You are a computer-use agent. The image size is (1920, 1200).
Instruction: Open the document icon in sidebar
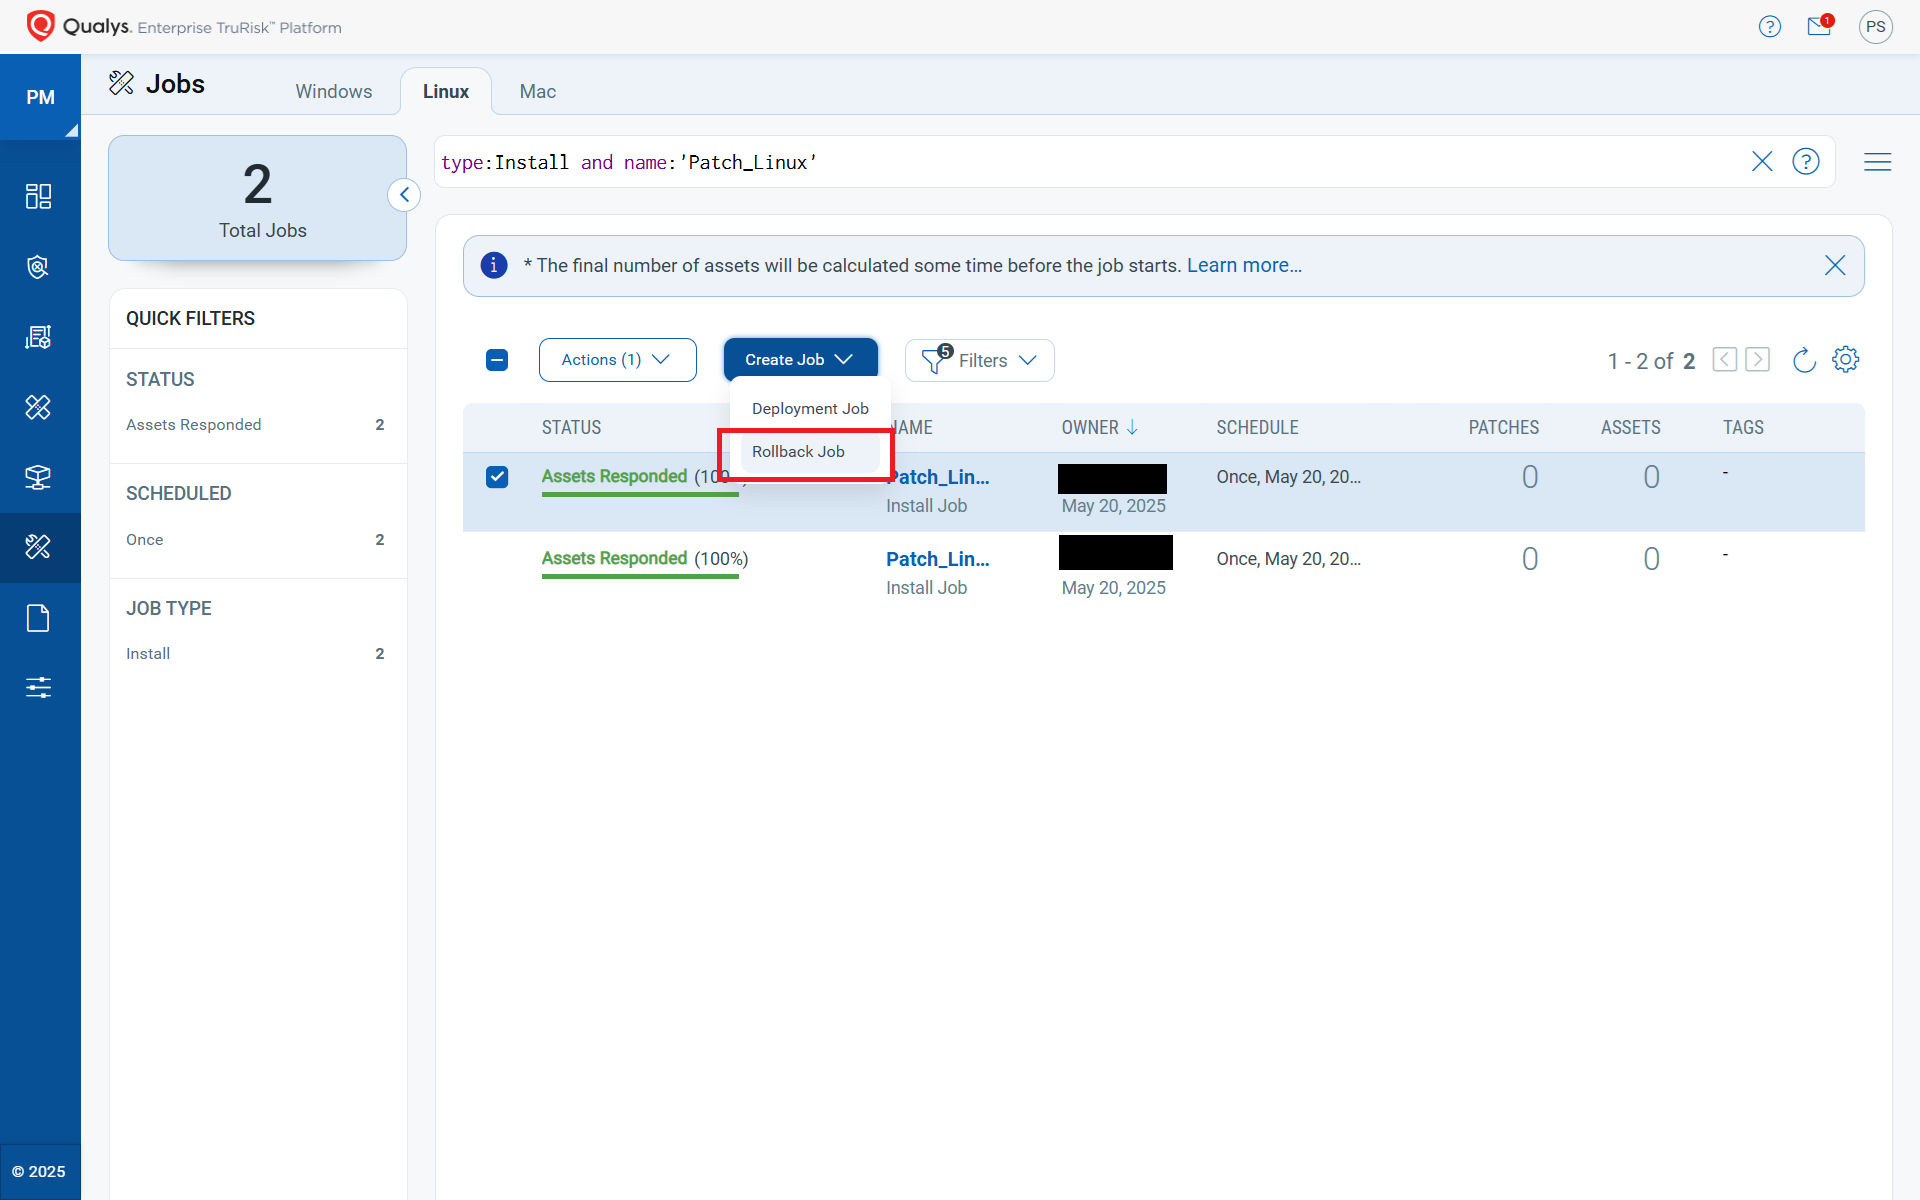point(38,618)
